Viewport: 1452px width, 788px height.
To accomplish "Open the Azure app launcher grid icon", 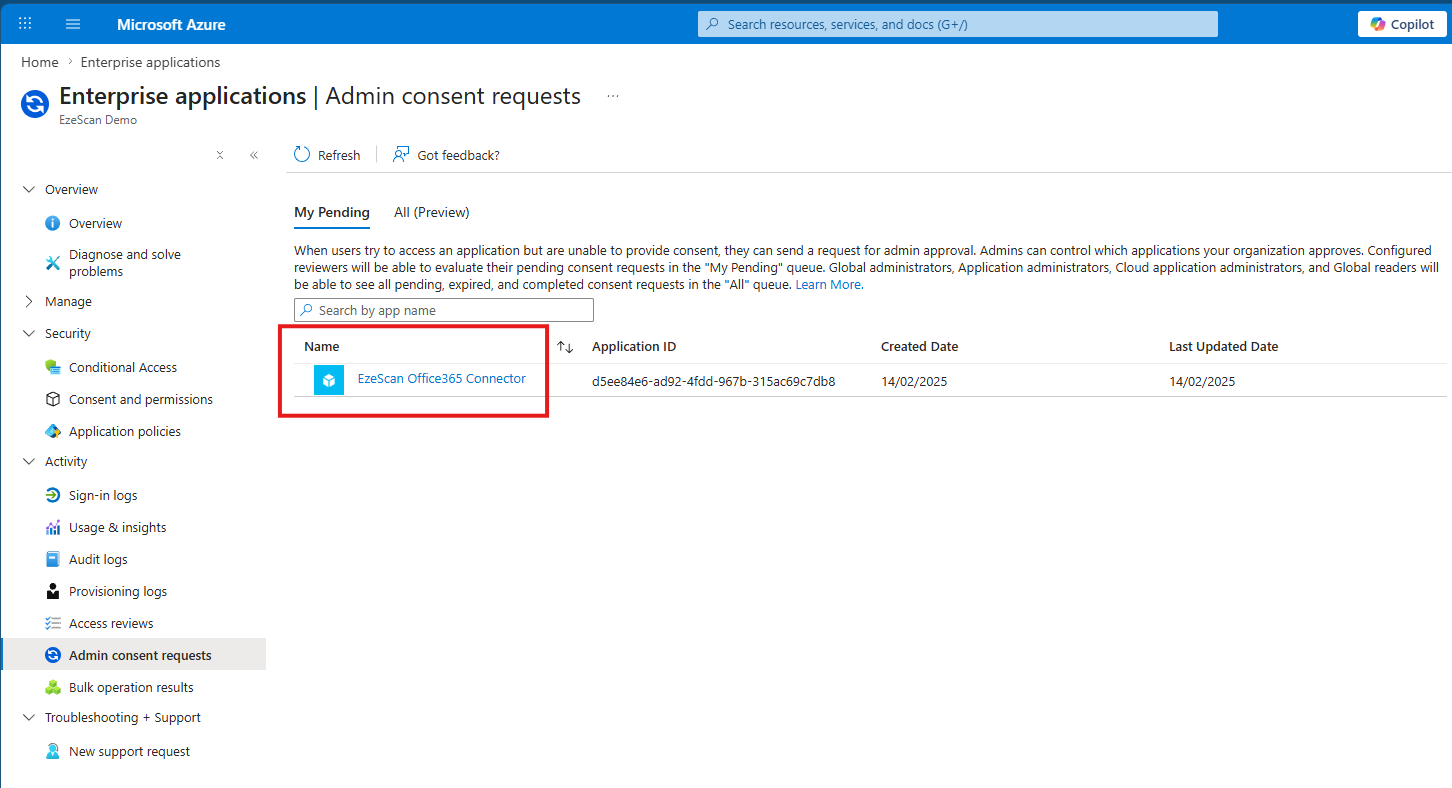I will 25,24.
